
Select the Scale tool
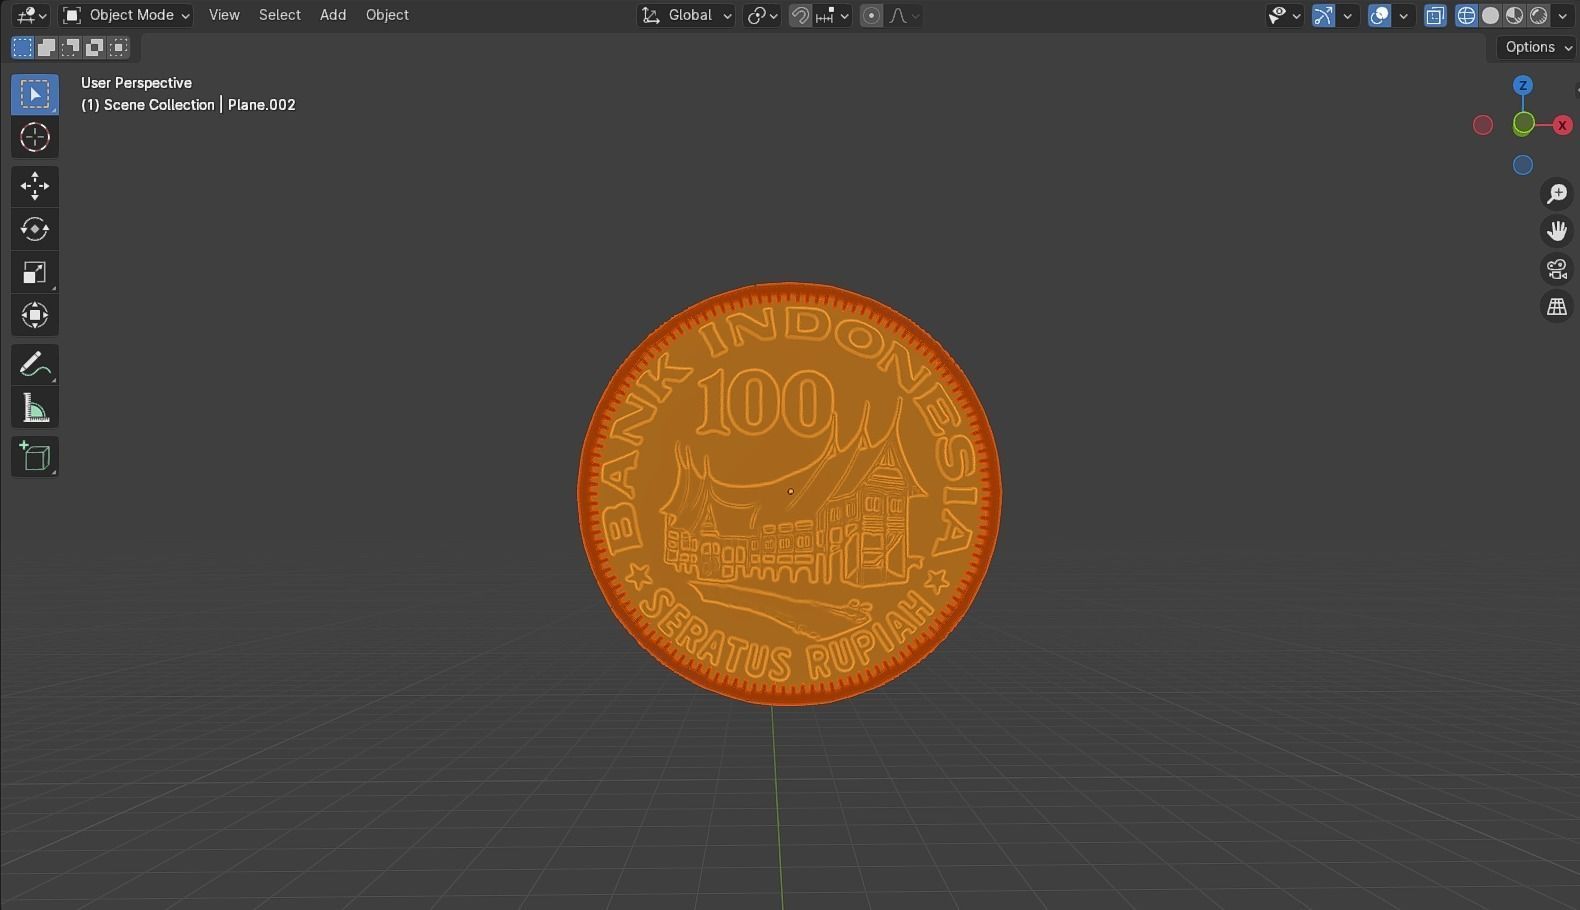[35, 272]
